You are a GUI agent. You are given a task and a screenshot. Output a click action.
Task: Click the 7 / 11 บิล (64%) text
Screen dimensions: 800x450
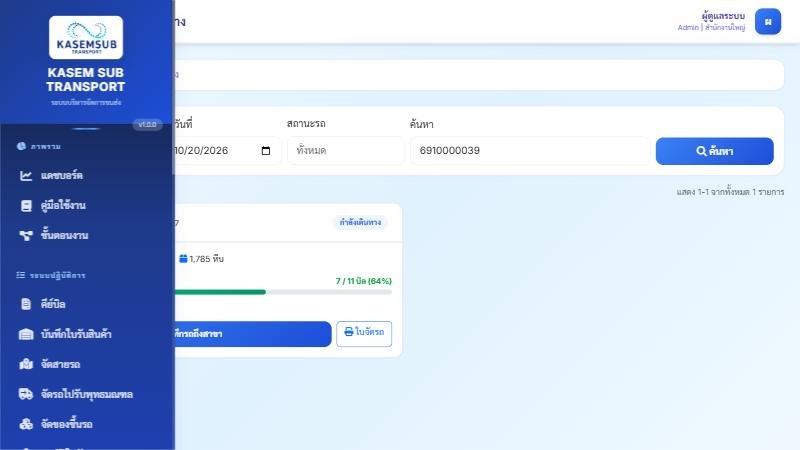coord(363,281)
